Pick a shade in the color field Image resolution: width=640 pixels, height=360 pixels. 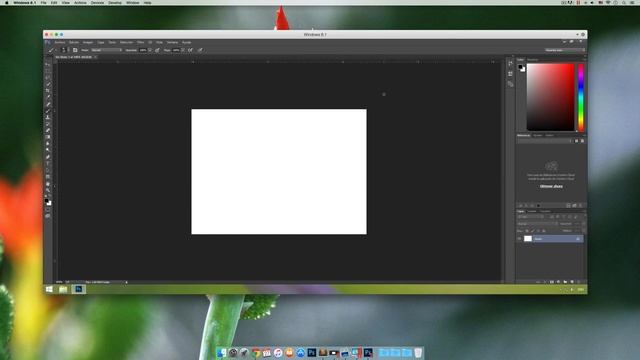click(x=550, y=97)
